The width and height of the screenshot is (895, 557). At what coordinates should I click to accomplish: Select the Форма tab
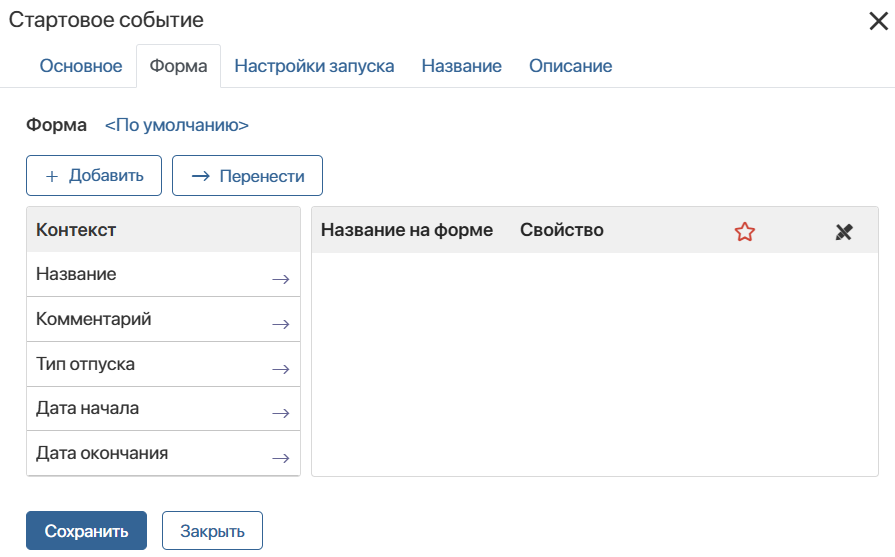(x=178, y=66)
